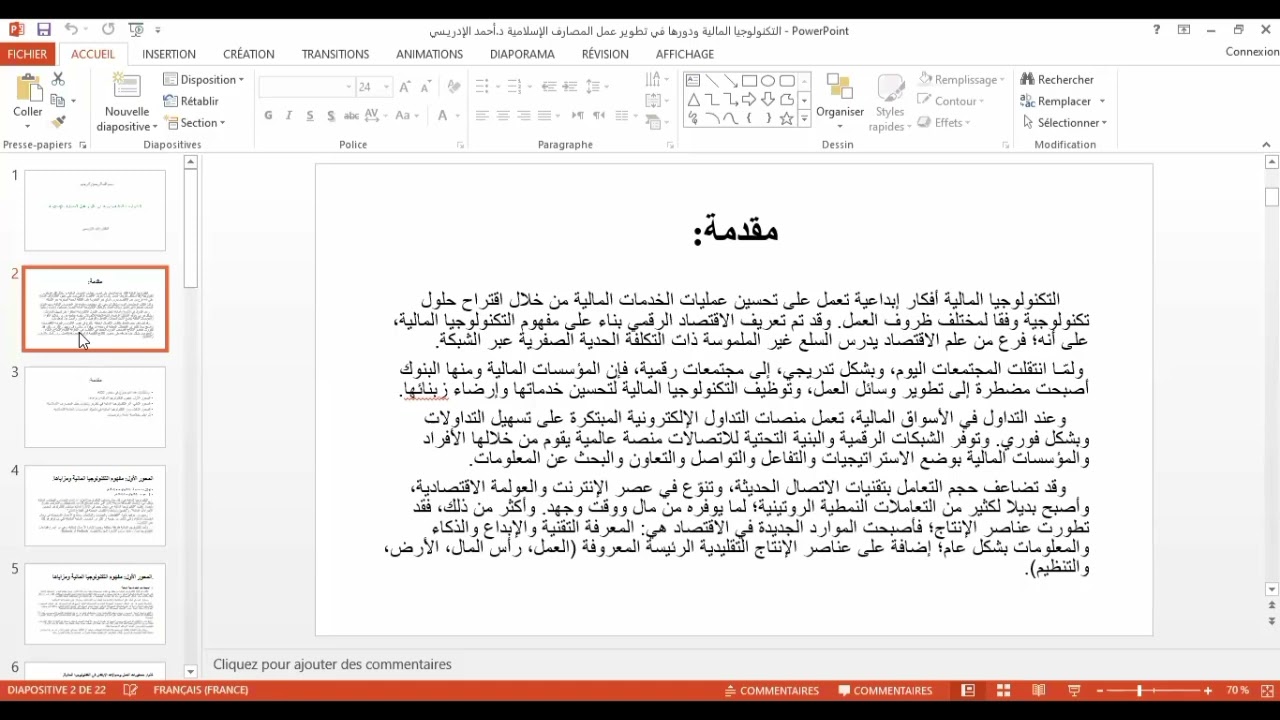The image size is (1280, 720).
Task: Select slide 3 thumbnail
Action: pos(95,407)
